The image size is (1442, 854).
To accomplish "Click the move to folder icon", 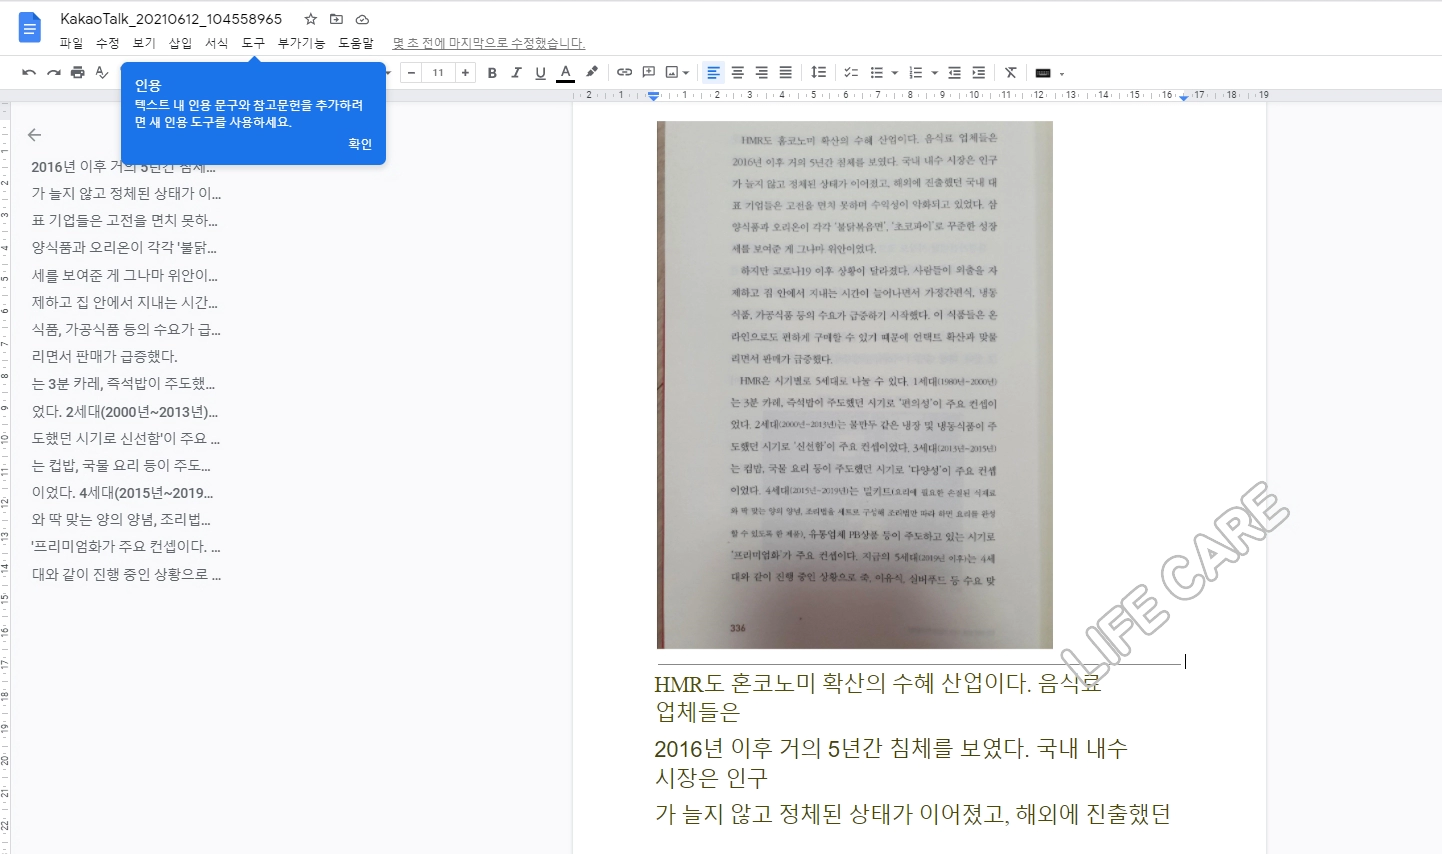I will pos(336,19).
